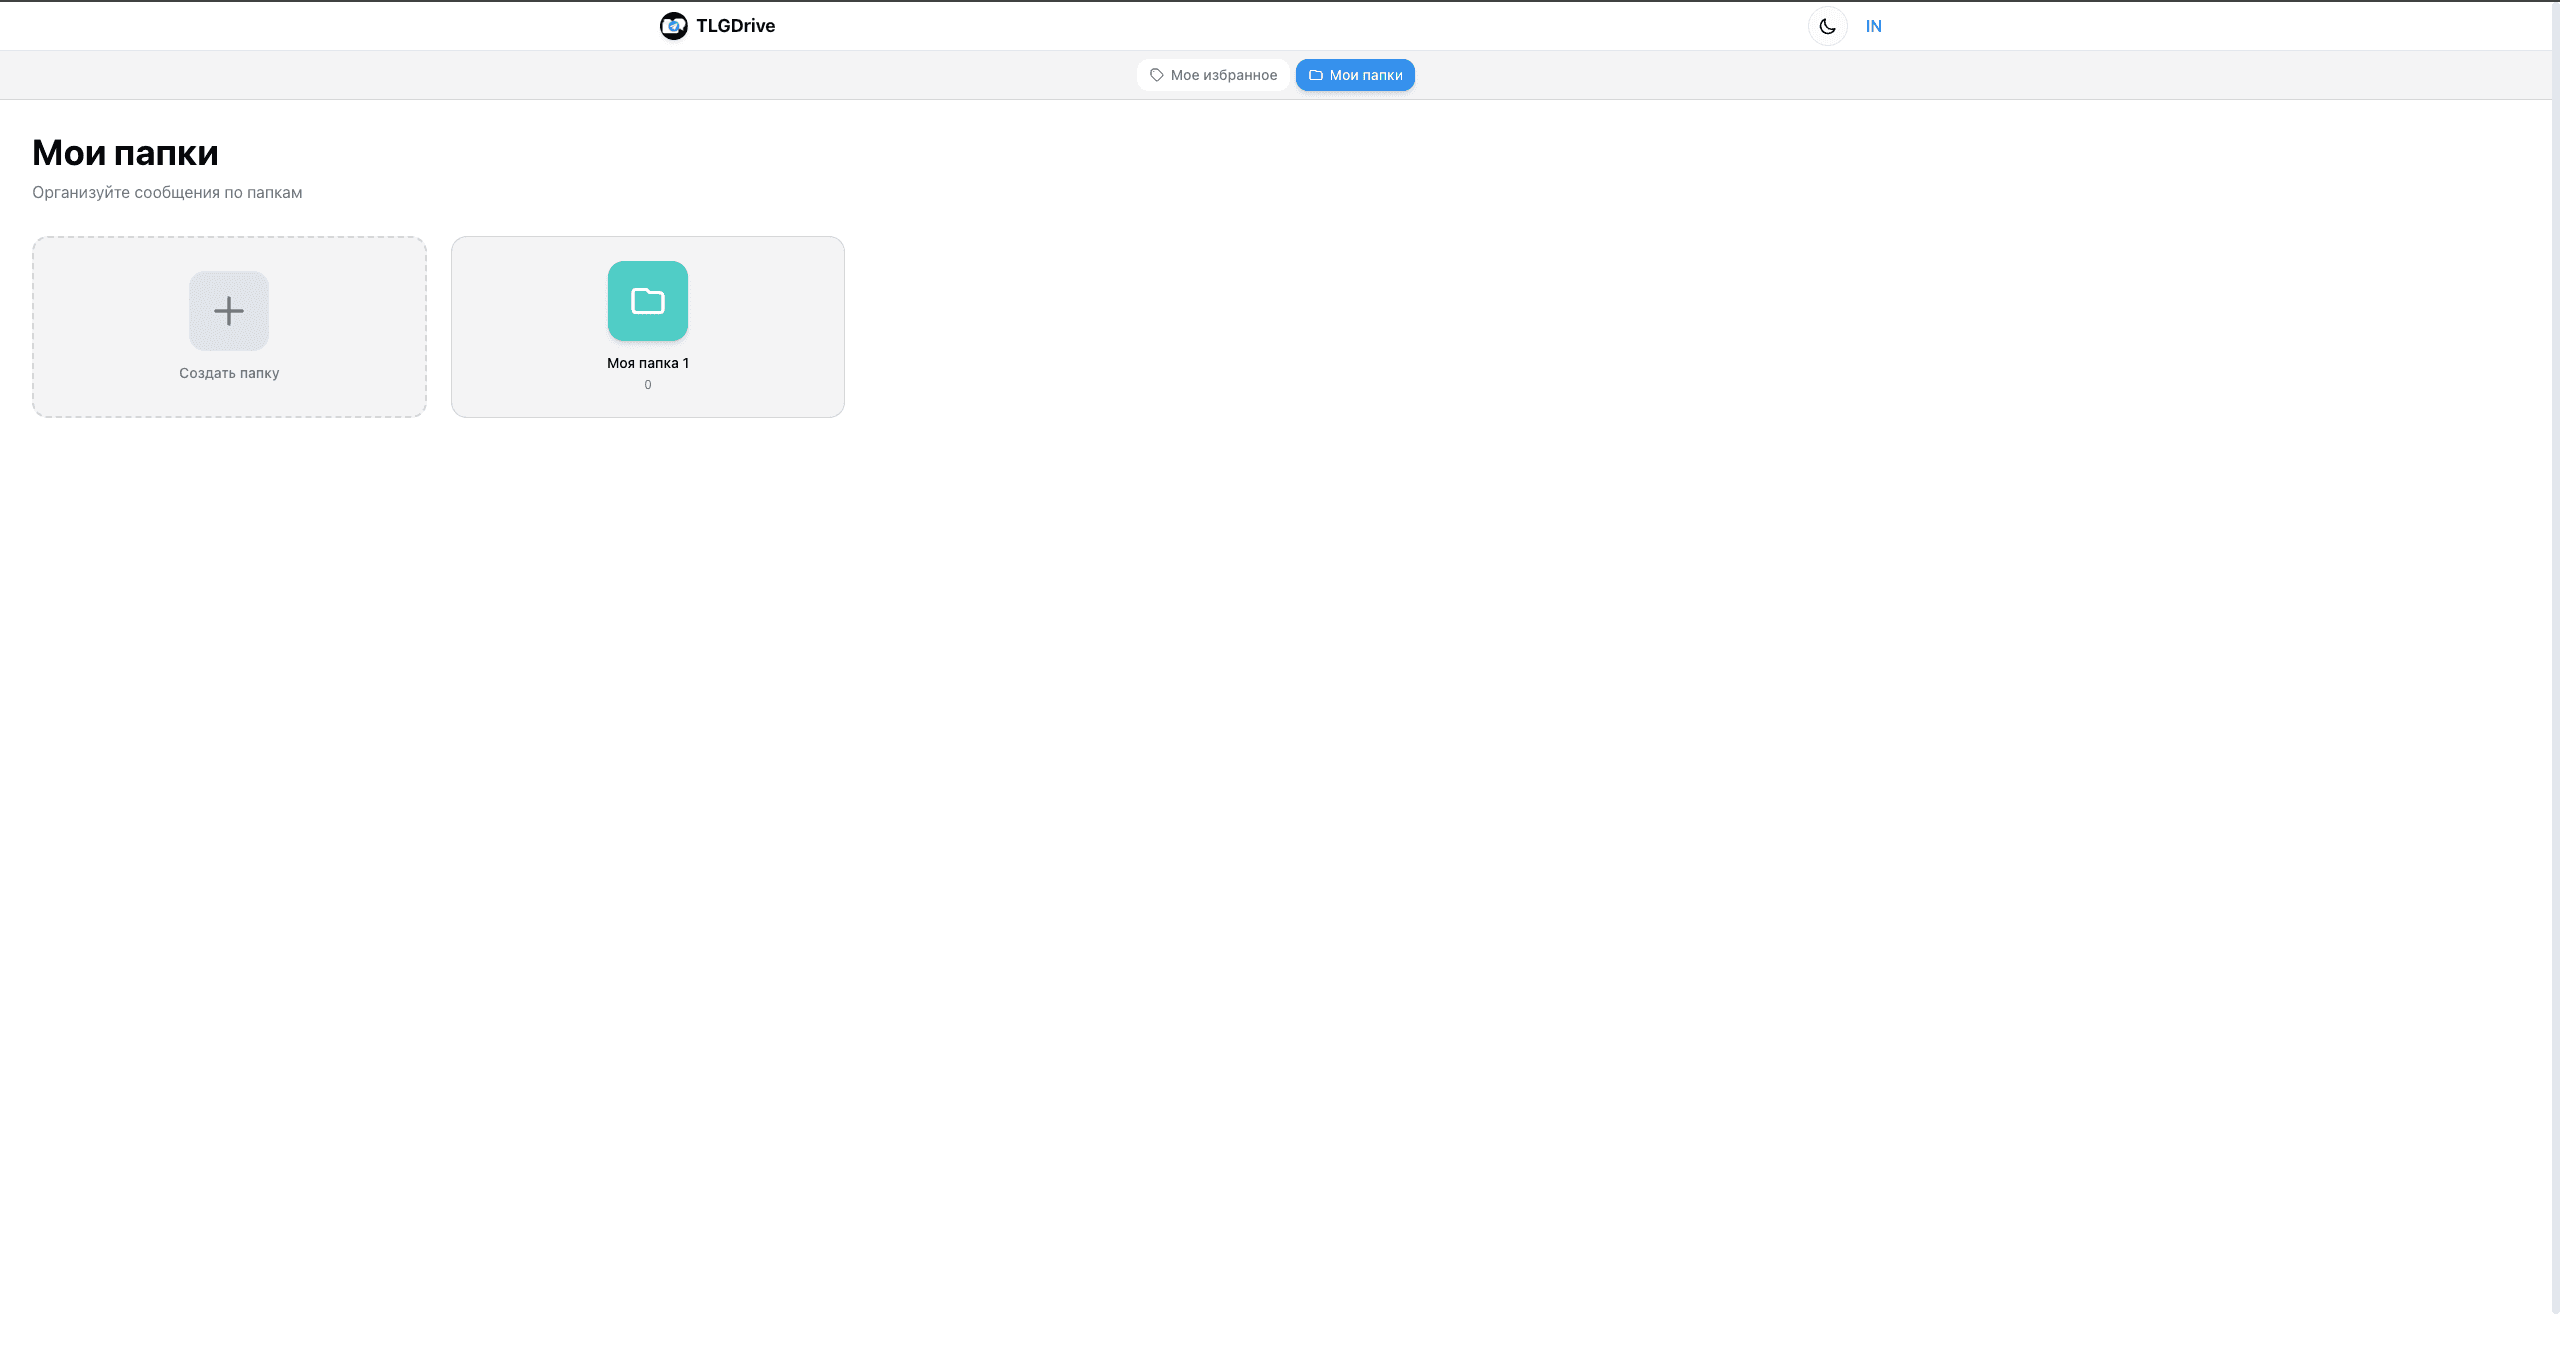Click the TLGDrive title text
The height and width of the screenshot is (1354, 2560).
735,25
